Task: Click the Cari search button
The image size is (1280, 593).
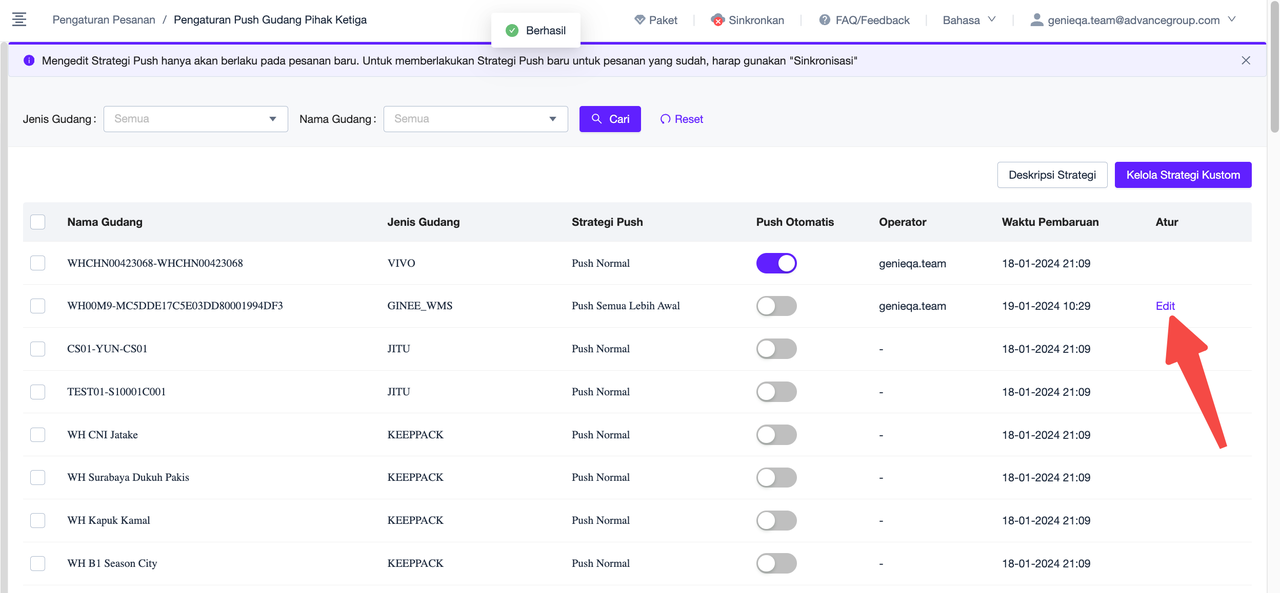Action: pyautogui.click(x=610, y=119)
